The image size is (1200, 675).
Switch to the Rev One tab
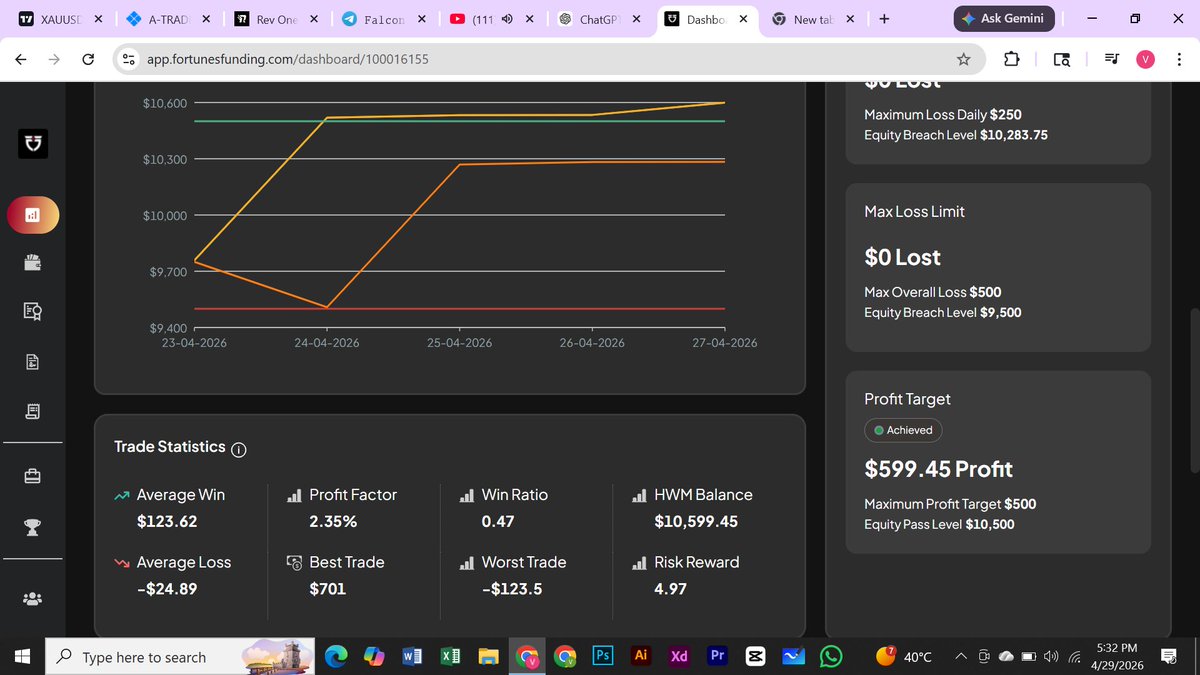276,19
